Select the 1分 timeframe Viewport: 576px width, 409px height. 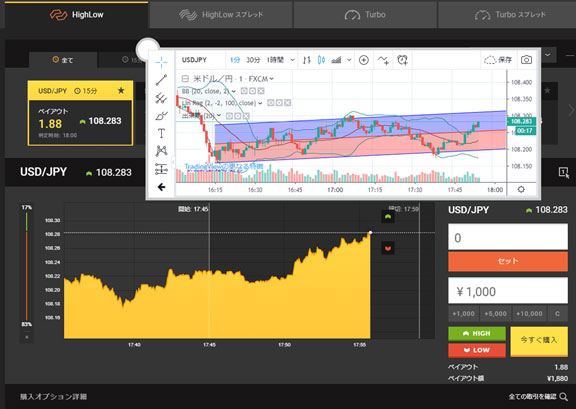coord(235,60)
